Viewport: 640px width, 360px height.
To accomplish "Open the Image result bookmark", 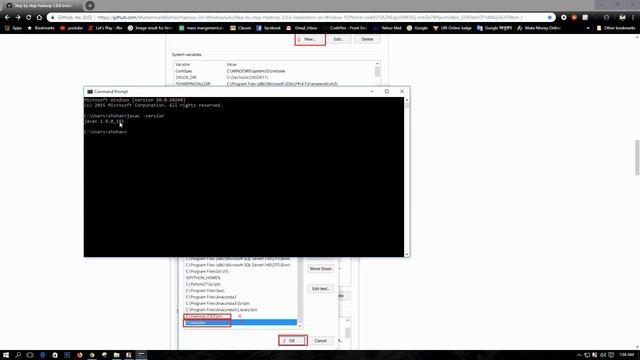I will pyautogui.click(x=150, y=28).
